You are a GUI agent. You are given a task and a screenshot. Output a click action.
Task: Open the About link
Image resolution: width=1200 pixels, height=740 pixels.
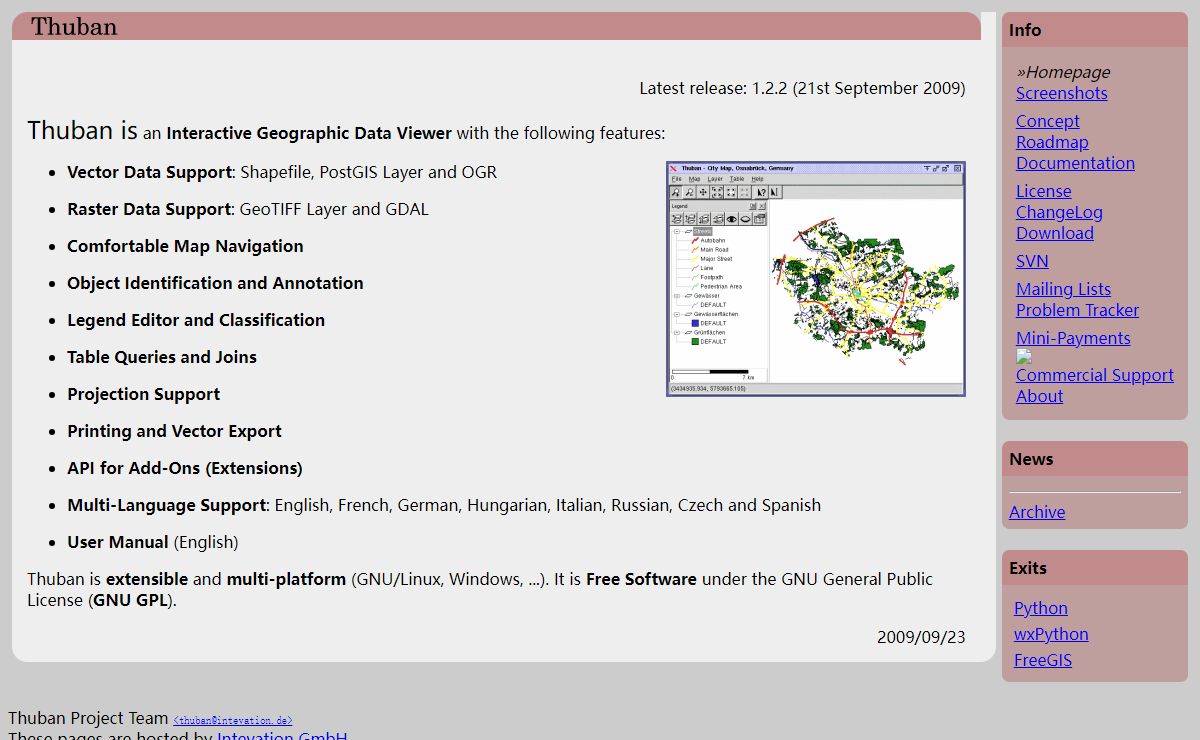[1039, 396]
